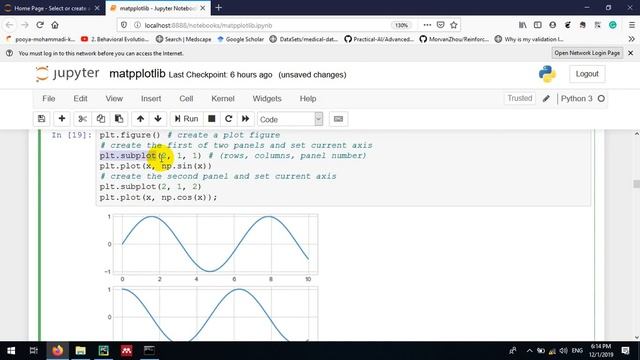Click the Jupyter logo
This screenshot has width=640, height=360.
click(67, 74)
